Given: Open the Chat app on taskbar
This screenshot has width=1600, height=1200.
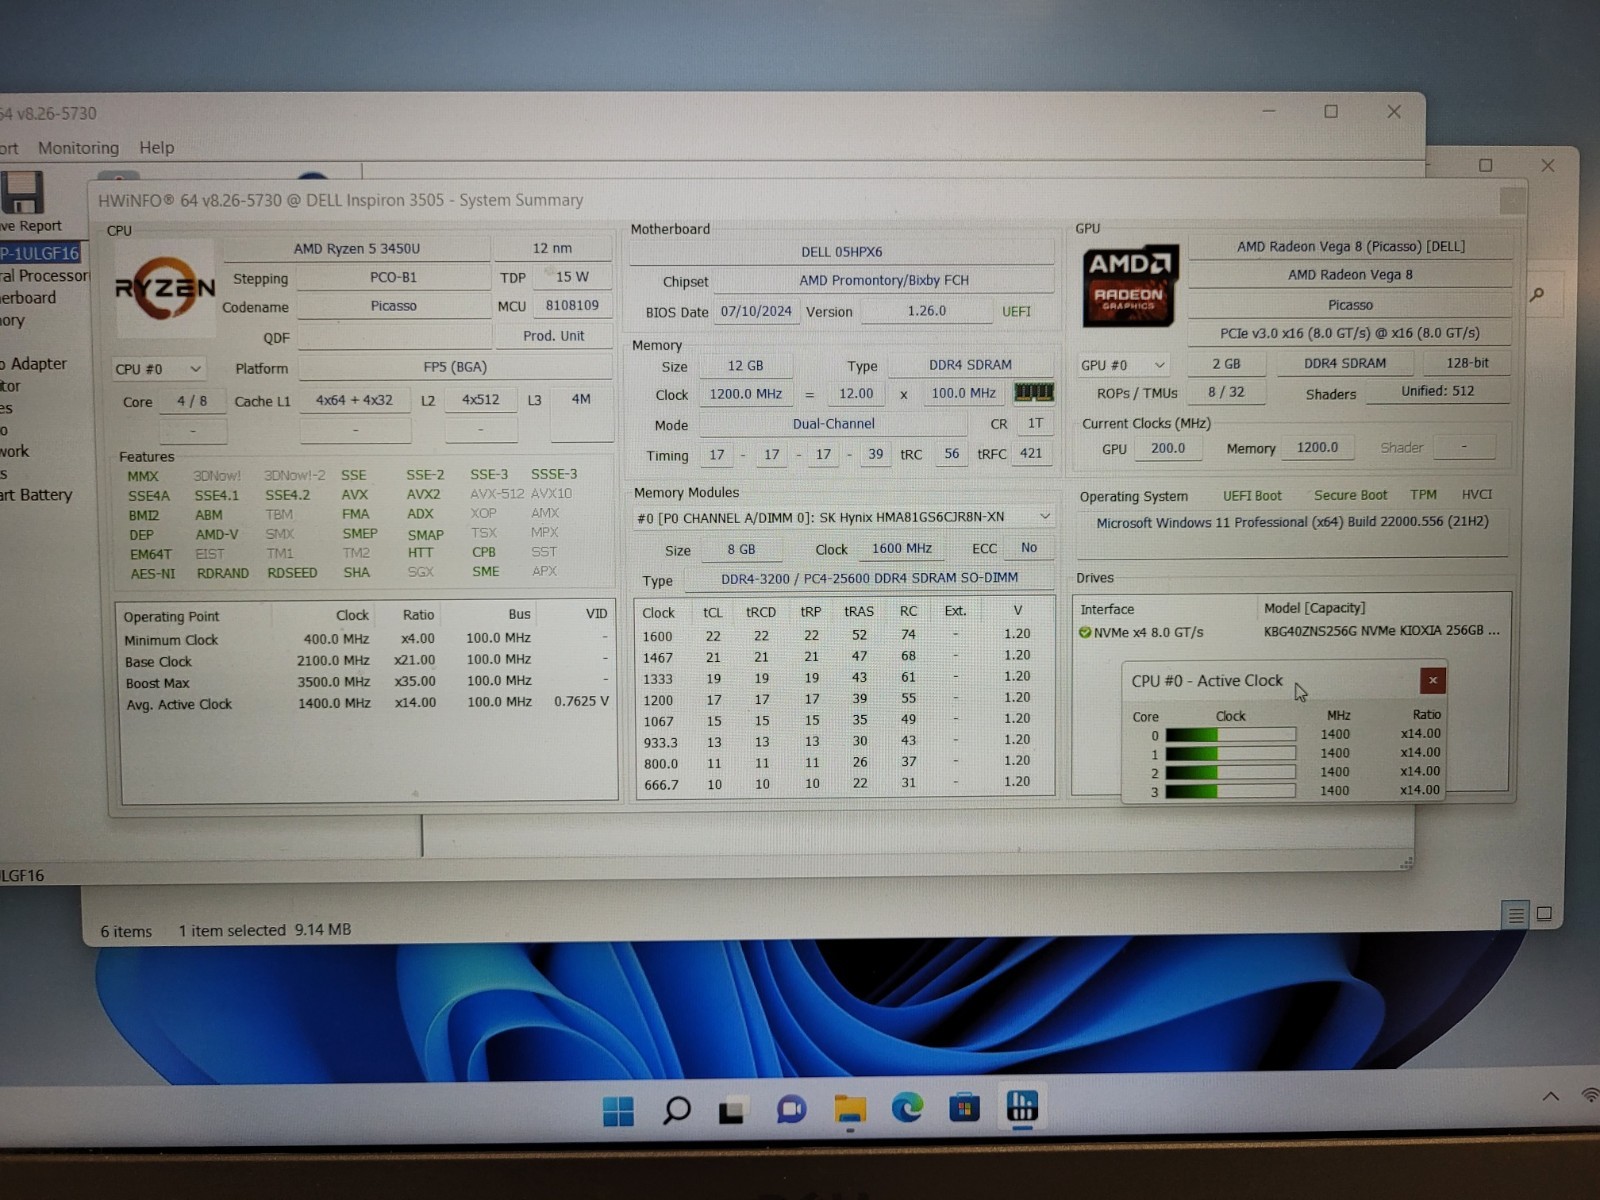Looking at the screenshot, I should point(791,1109).
